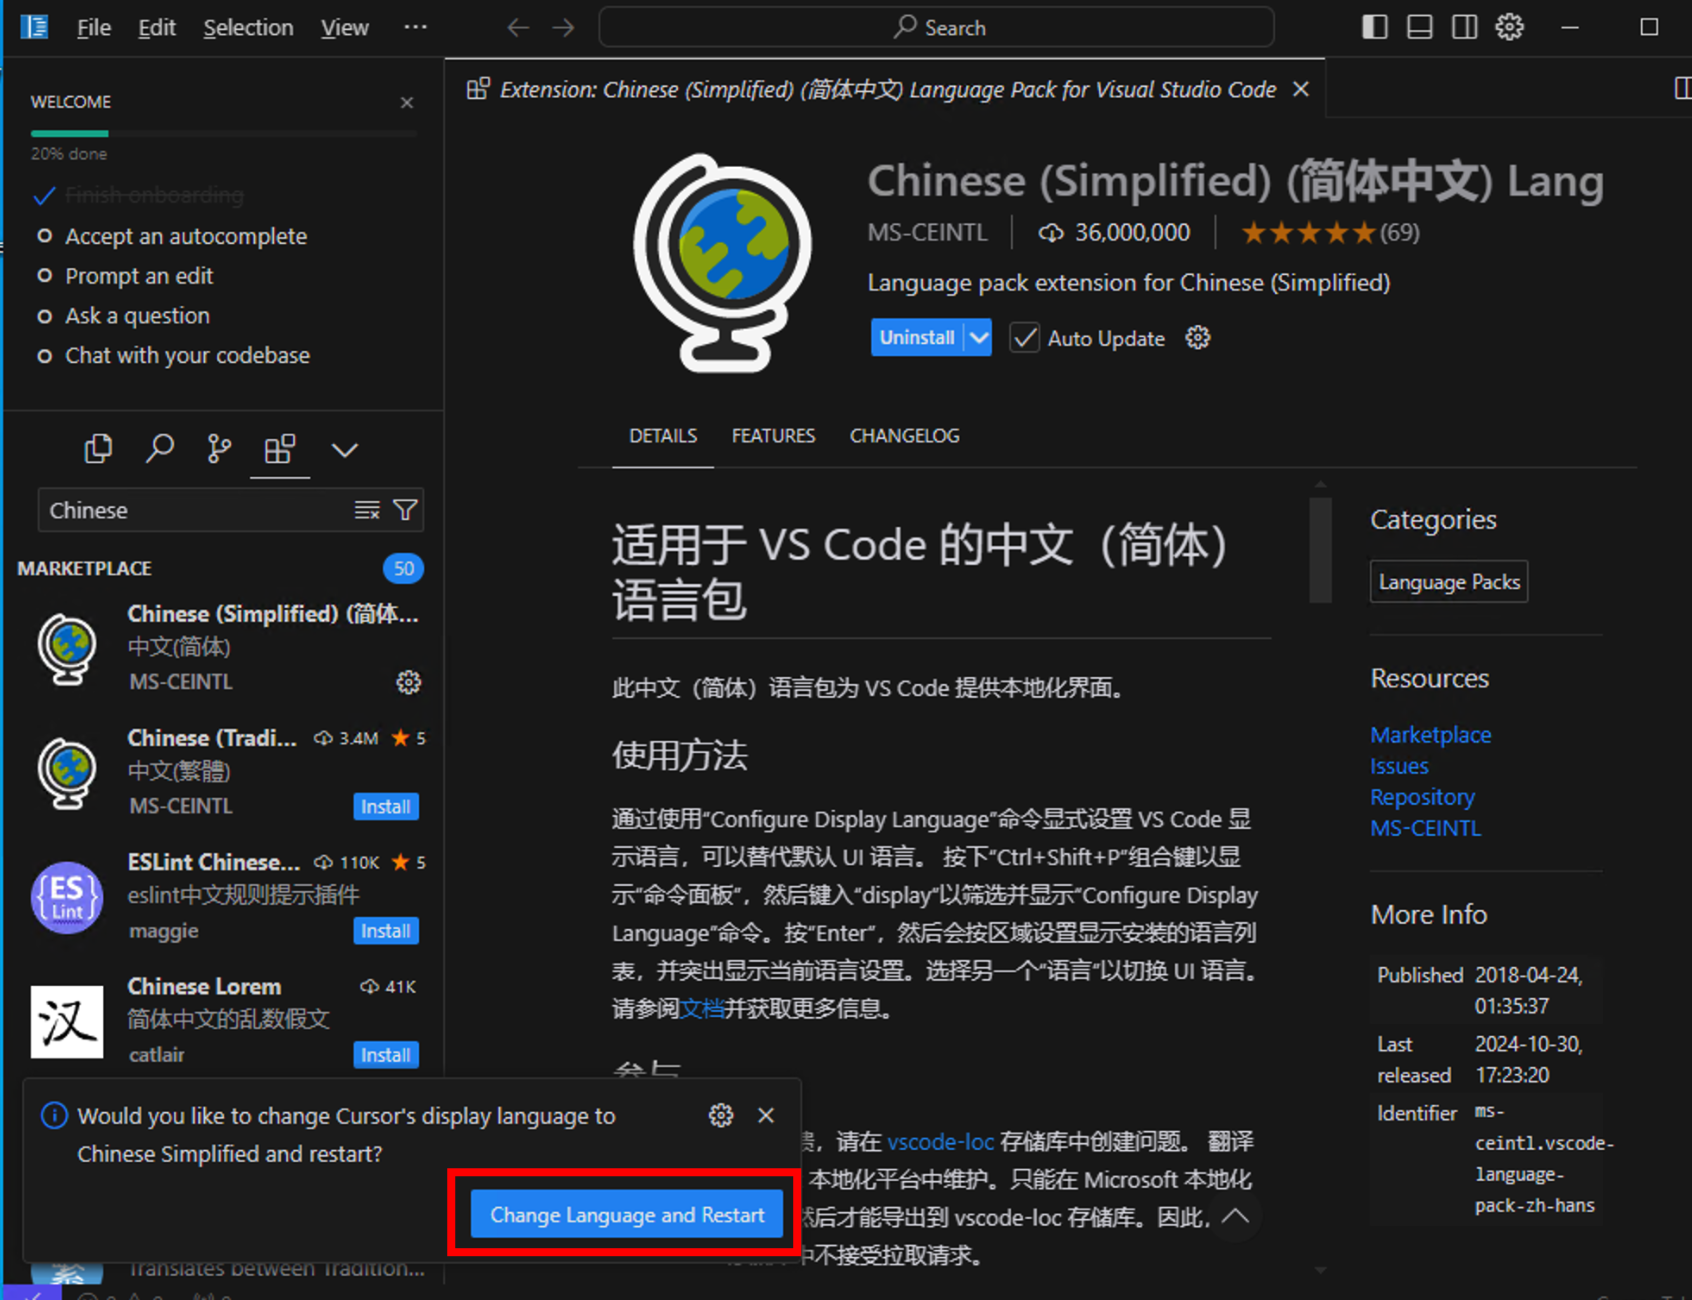Screen dimensions: 1692x1300
Task: Select Ask a question step
Action: click(137, 316)
